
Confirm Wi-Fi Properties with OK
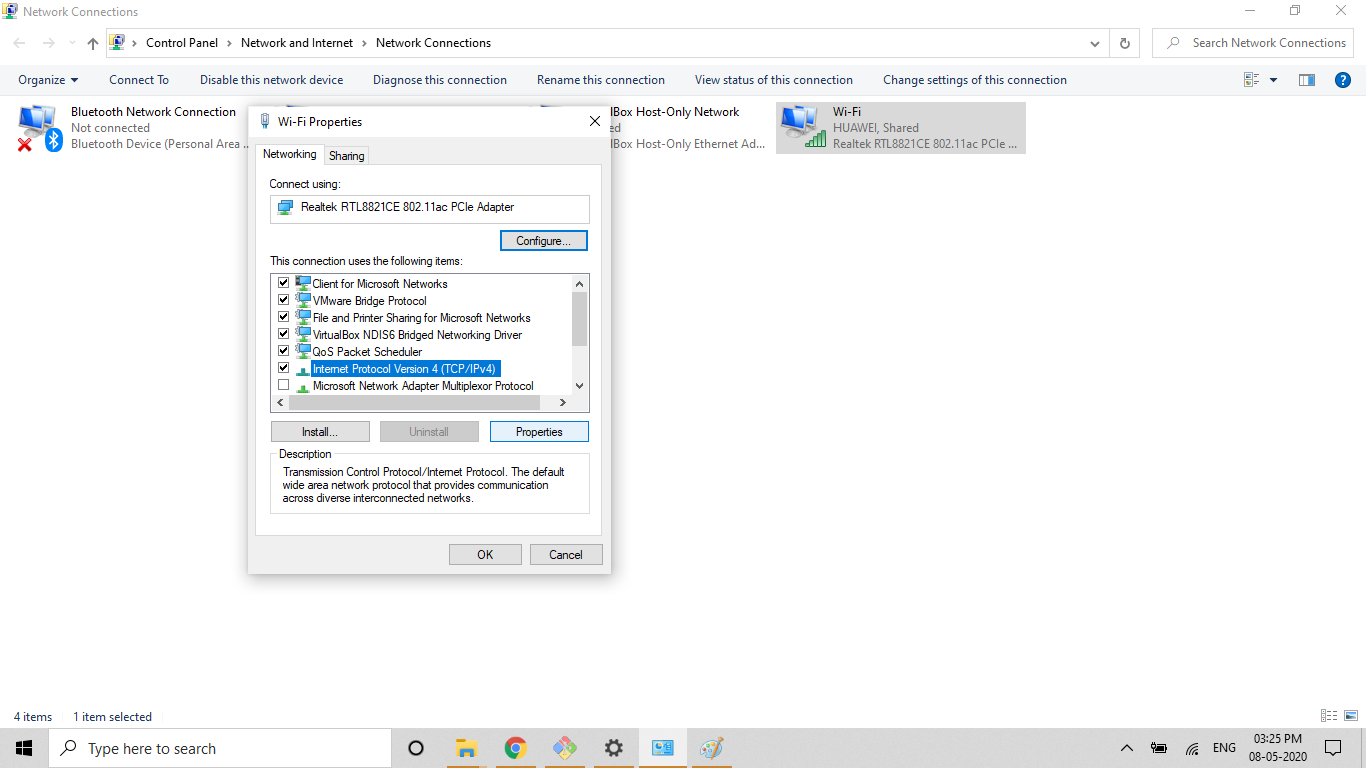485,554
